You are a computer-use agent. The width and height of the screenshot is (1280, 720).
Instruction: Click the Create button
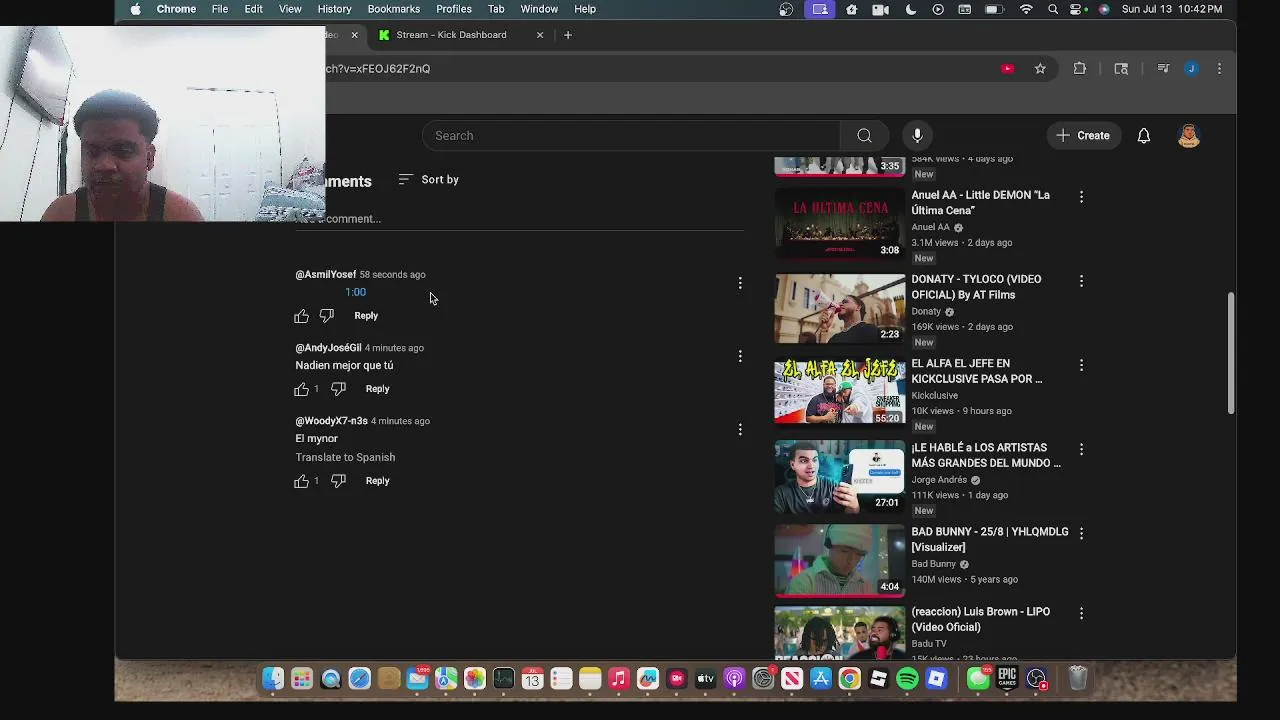1083,135
